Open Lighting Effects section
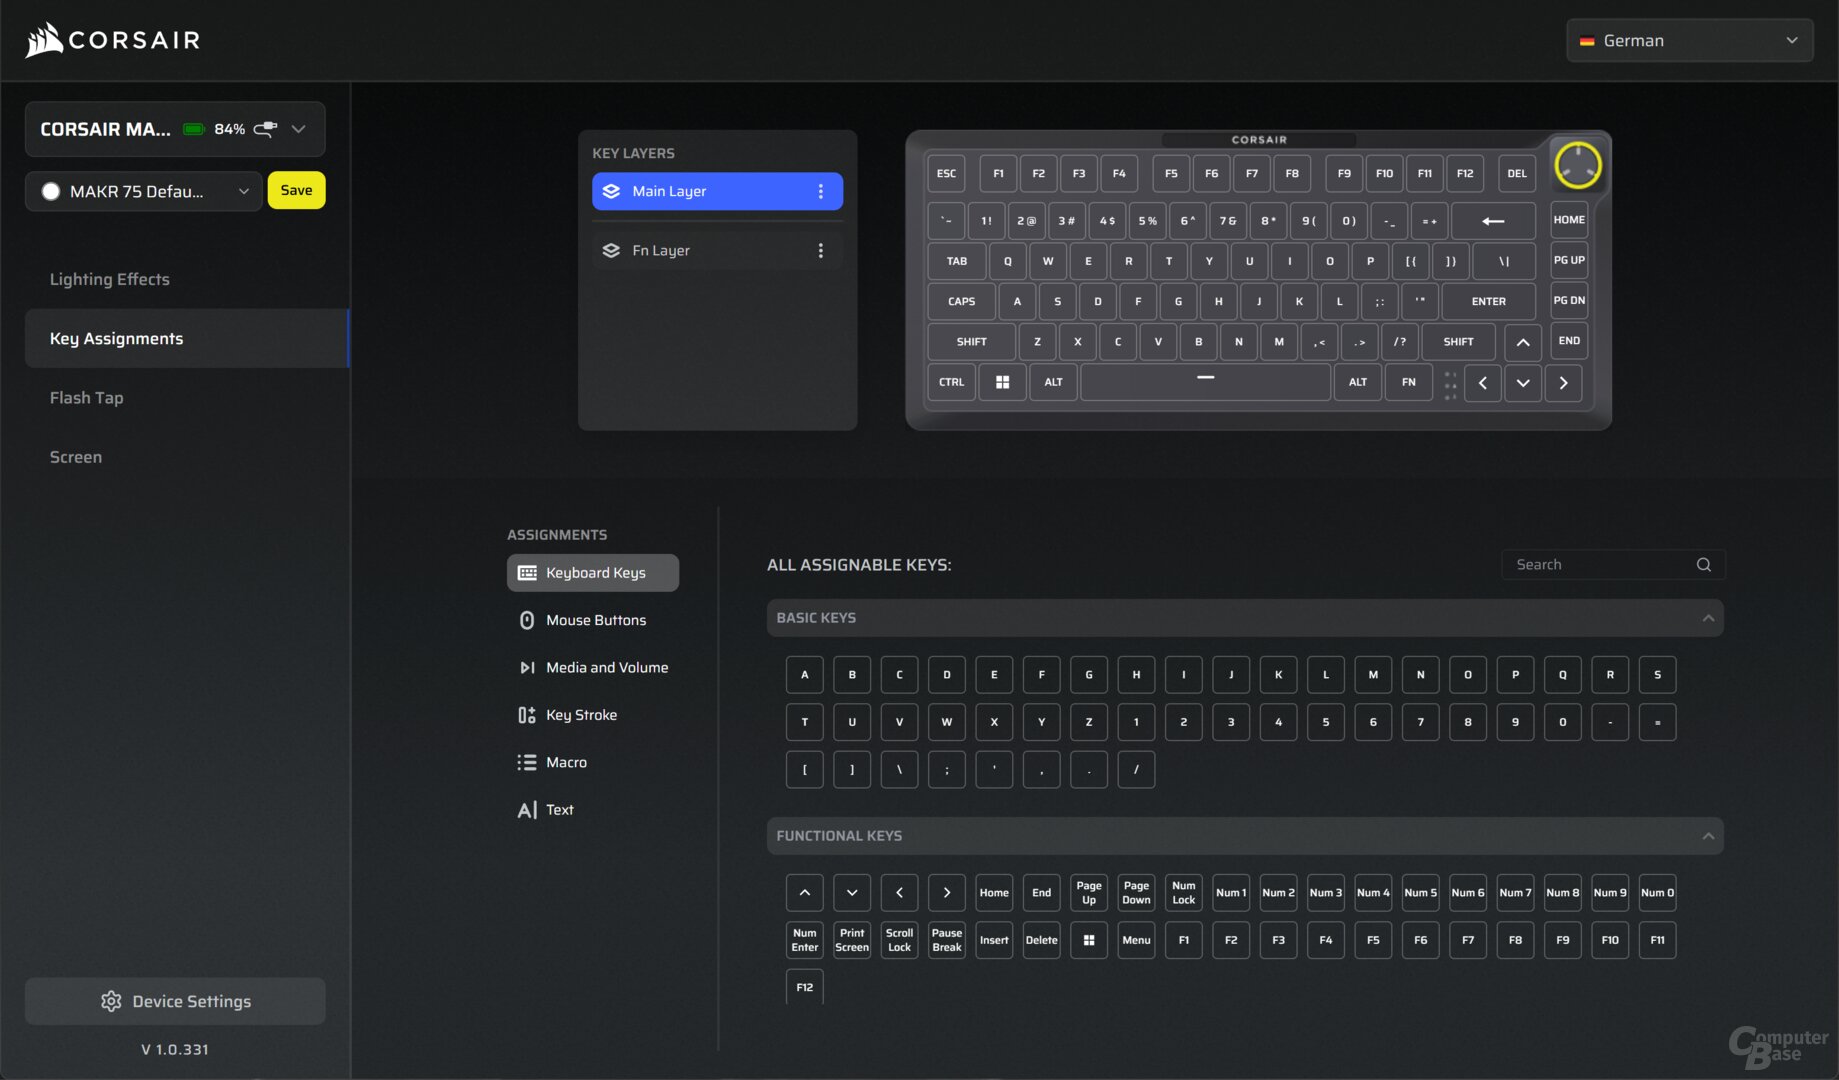The image size is (1839, 1080). coord(110,279)
